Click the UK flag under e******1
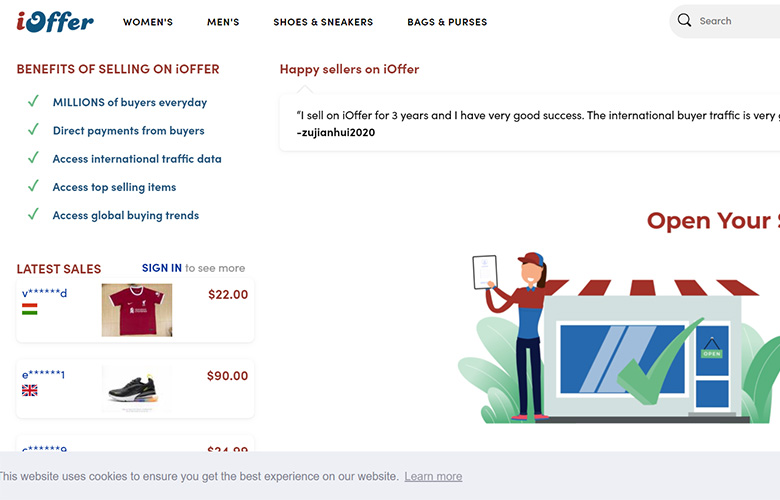 pos(29,391)
